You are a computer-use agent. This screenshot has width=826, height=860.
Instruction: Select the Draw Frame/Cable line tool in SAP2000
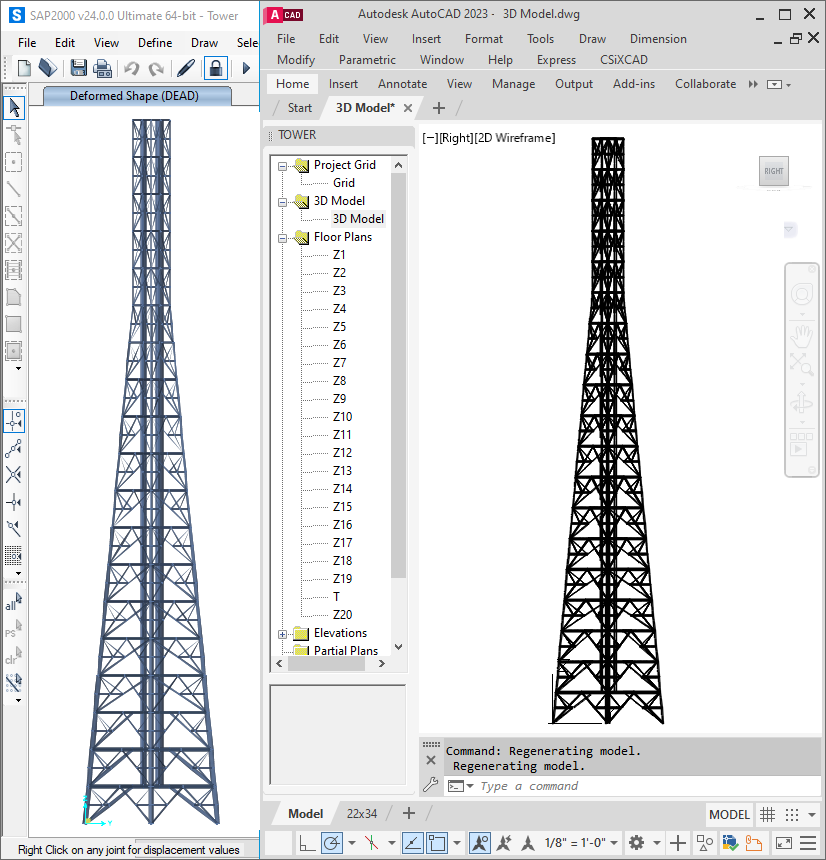coord(14,189)
